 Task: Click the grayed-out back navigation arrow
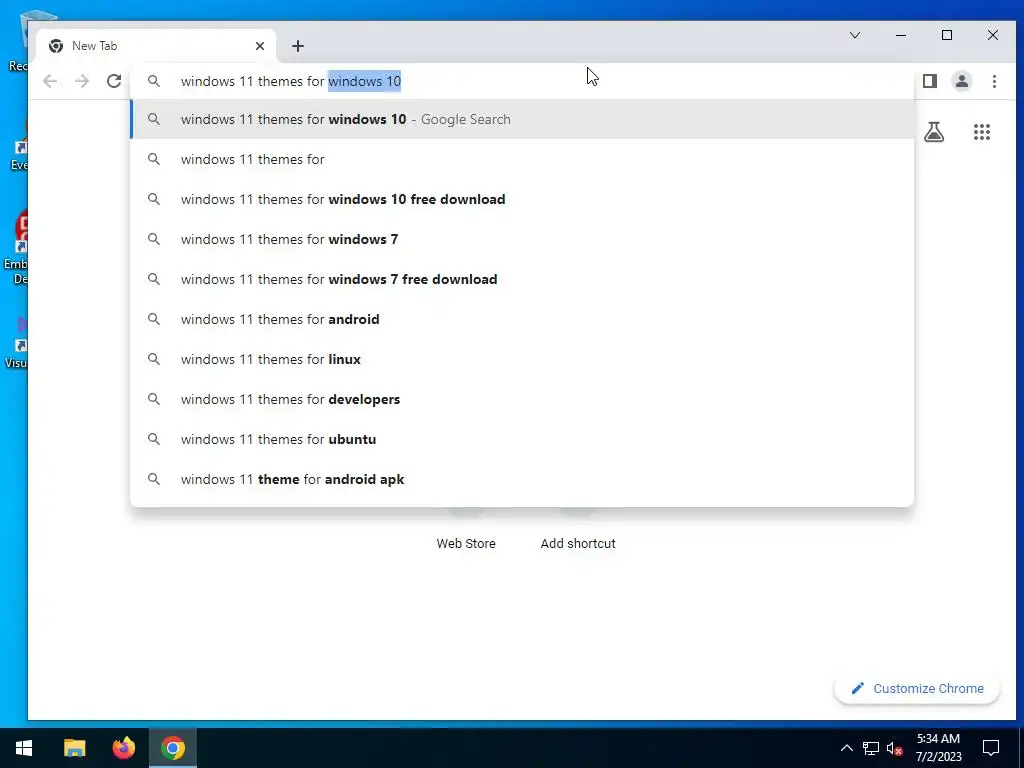click(x=50, y=81)
